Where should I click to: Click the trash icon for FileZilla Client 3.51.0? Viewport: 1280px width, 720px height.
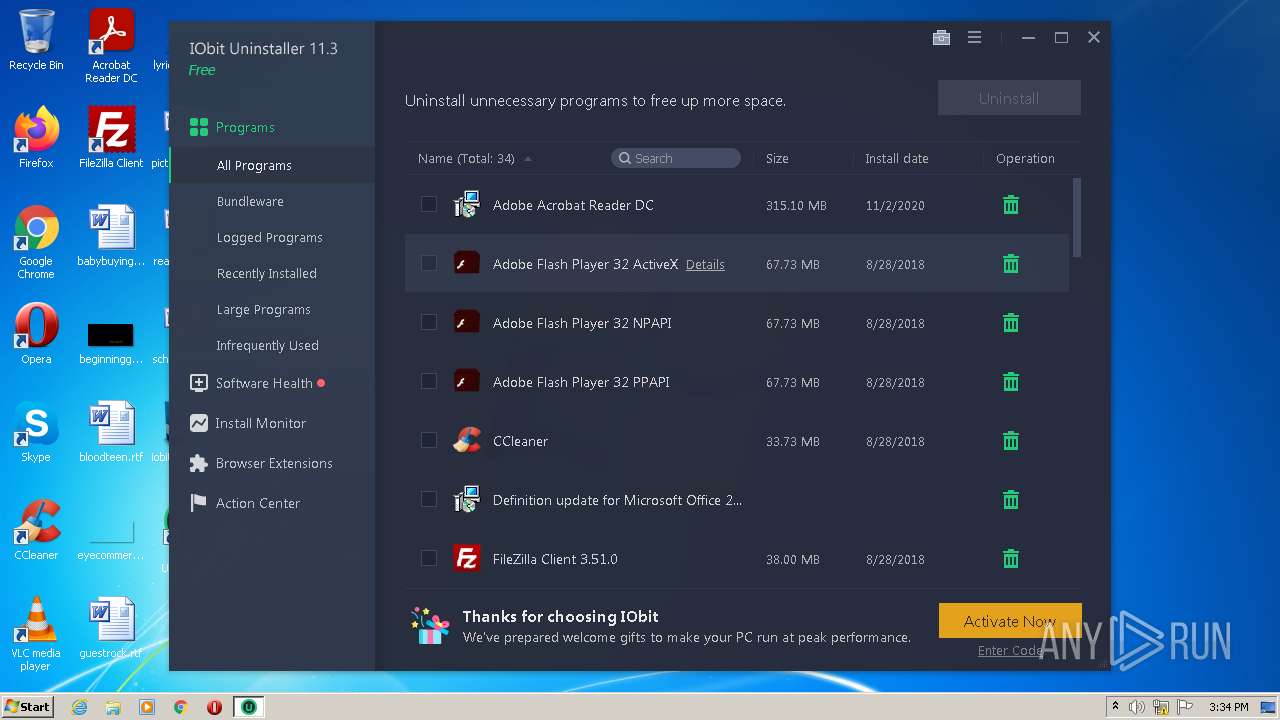[x=1011, y=559]
